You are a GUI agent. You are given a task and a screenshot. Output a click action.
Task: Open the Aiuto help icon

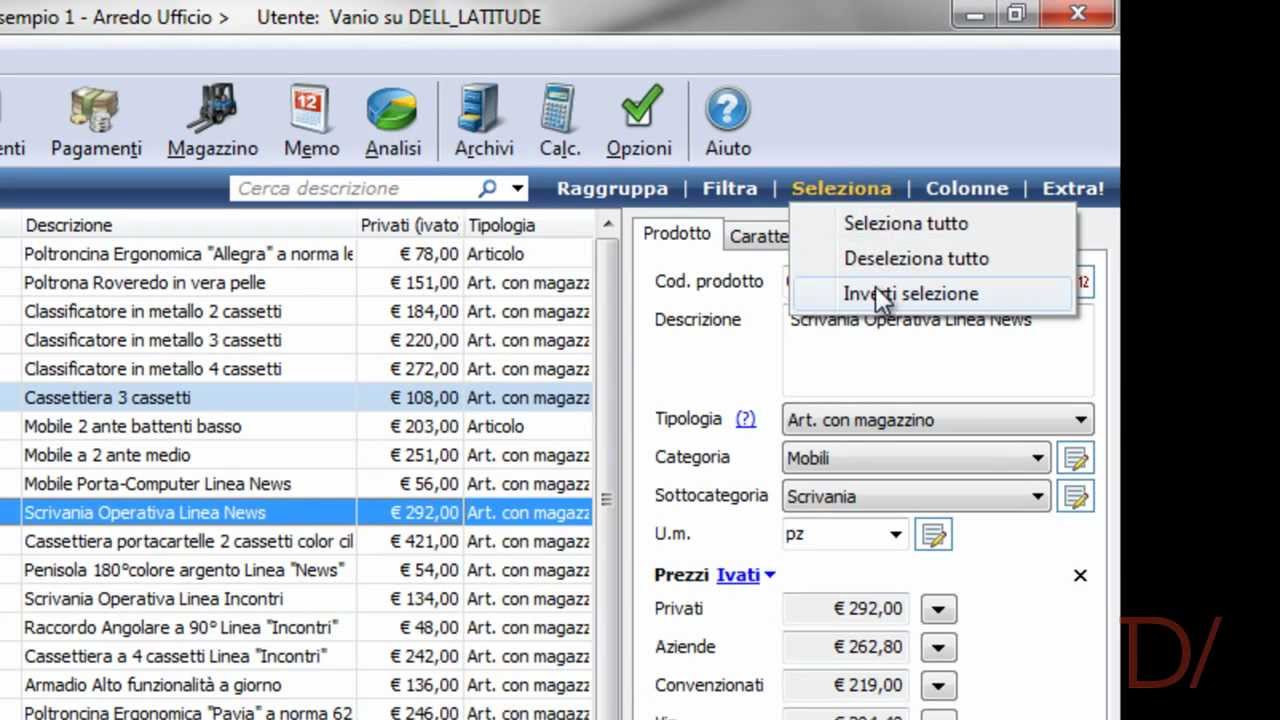pos(727,121)
